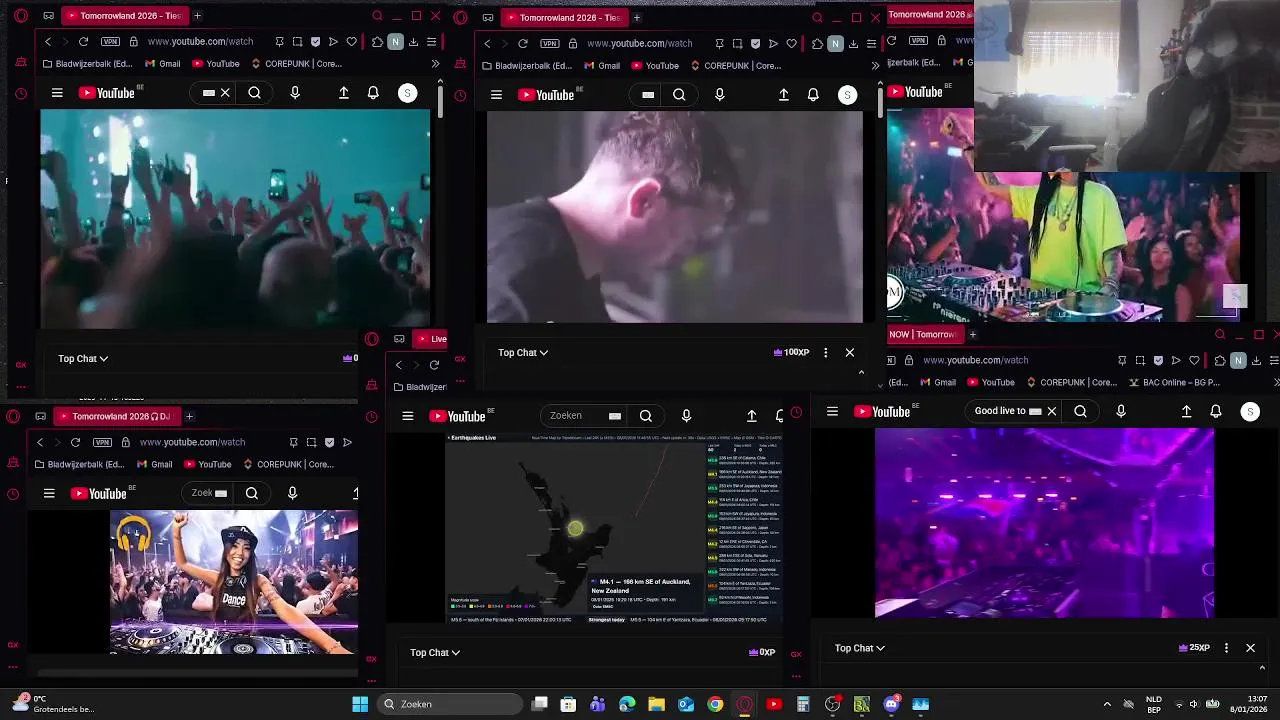Show hidden system tray icons
Image resolution: width=1280 pixels, height=720 pixels.
tap(1107, 704)
